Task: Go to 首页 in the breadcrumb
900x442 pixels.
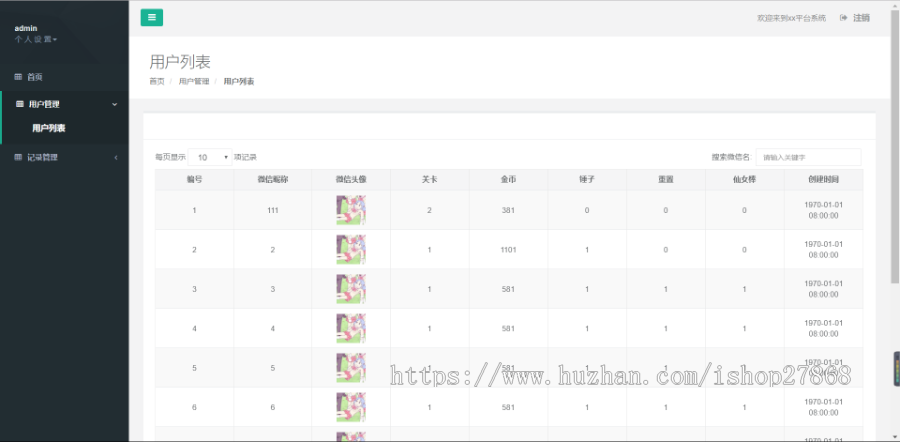Action: pyautogui.click(x=157, y=82)
